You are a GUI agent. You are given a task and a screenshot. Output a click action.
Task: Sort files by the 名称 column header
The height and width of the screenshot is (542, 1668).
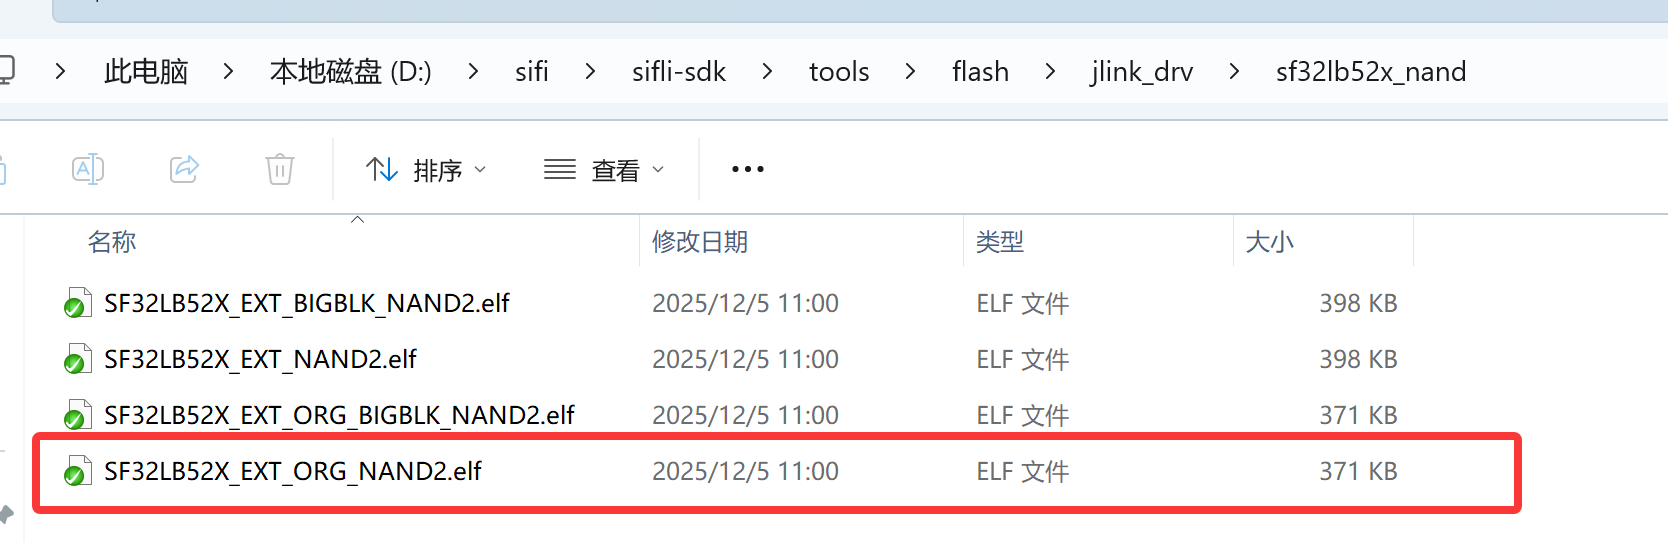click(x=112, y=241)
